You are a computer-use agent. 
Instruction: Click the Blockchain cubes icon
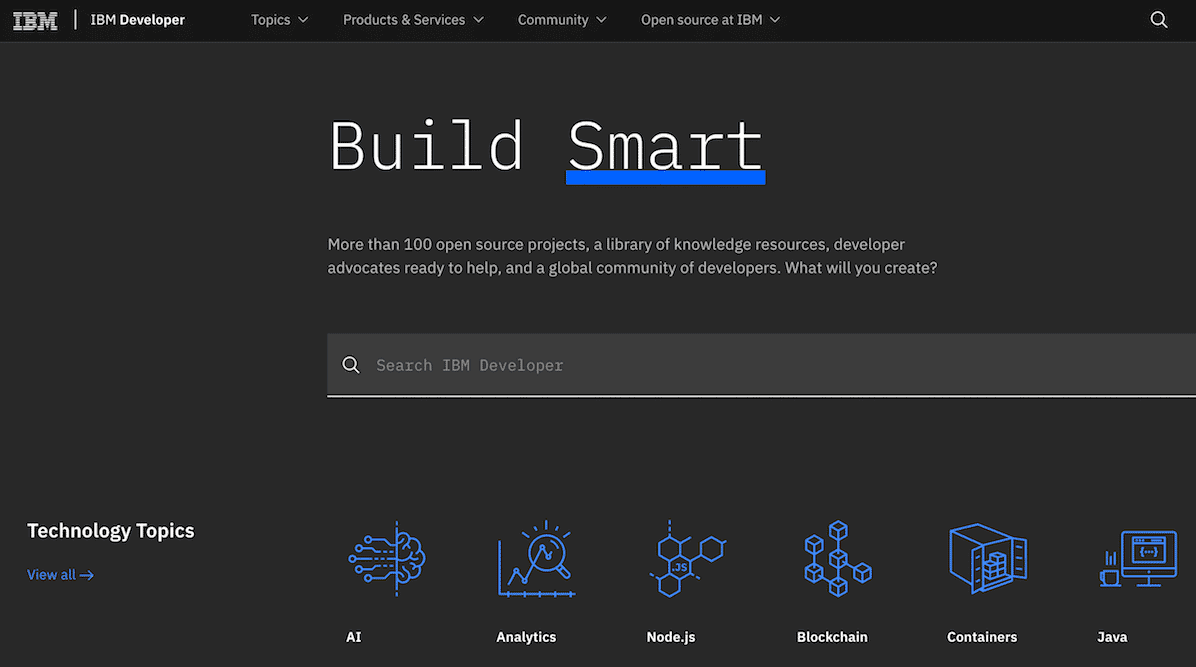point(838,559)
